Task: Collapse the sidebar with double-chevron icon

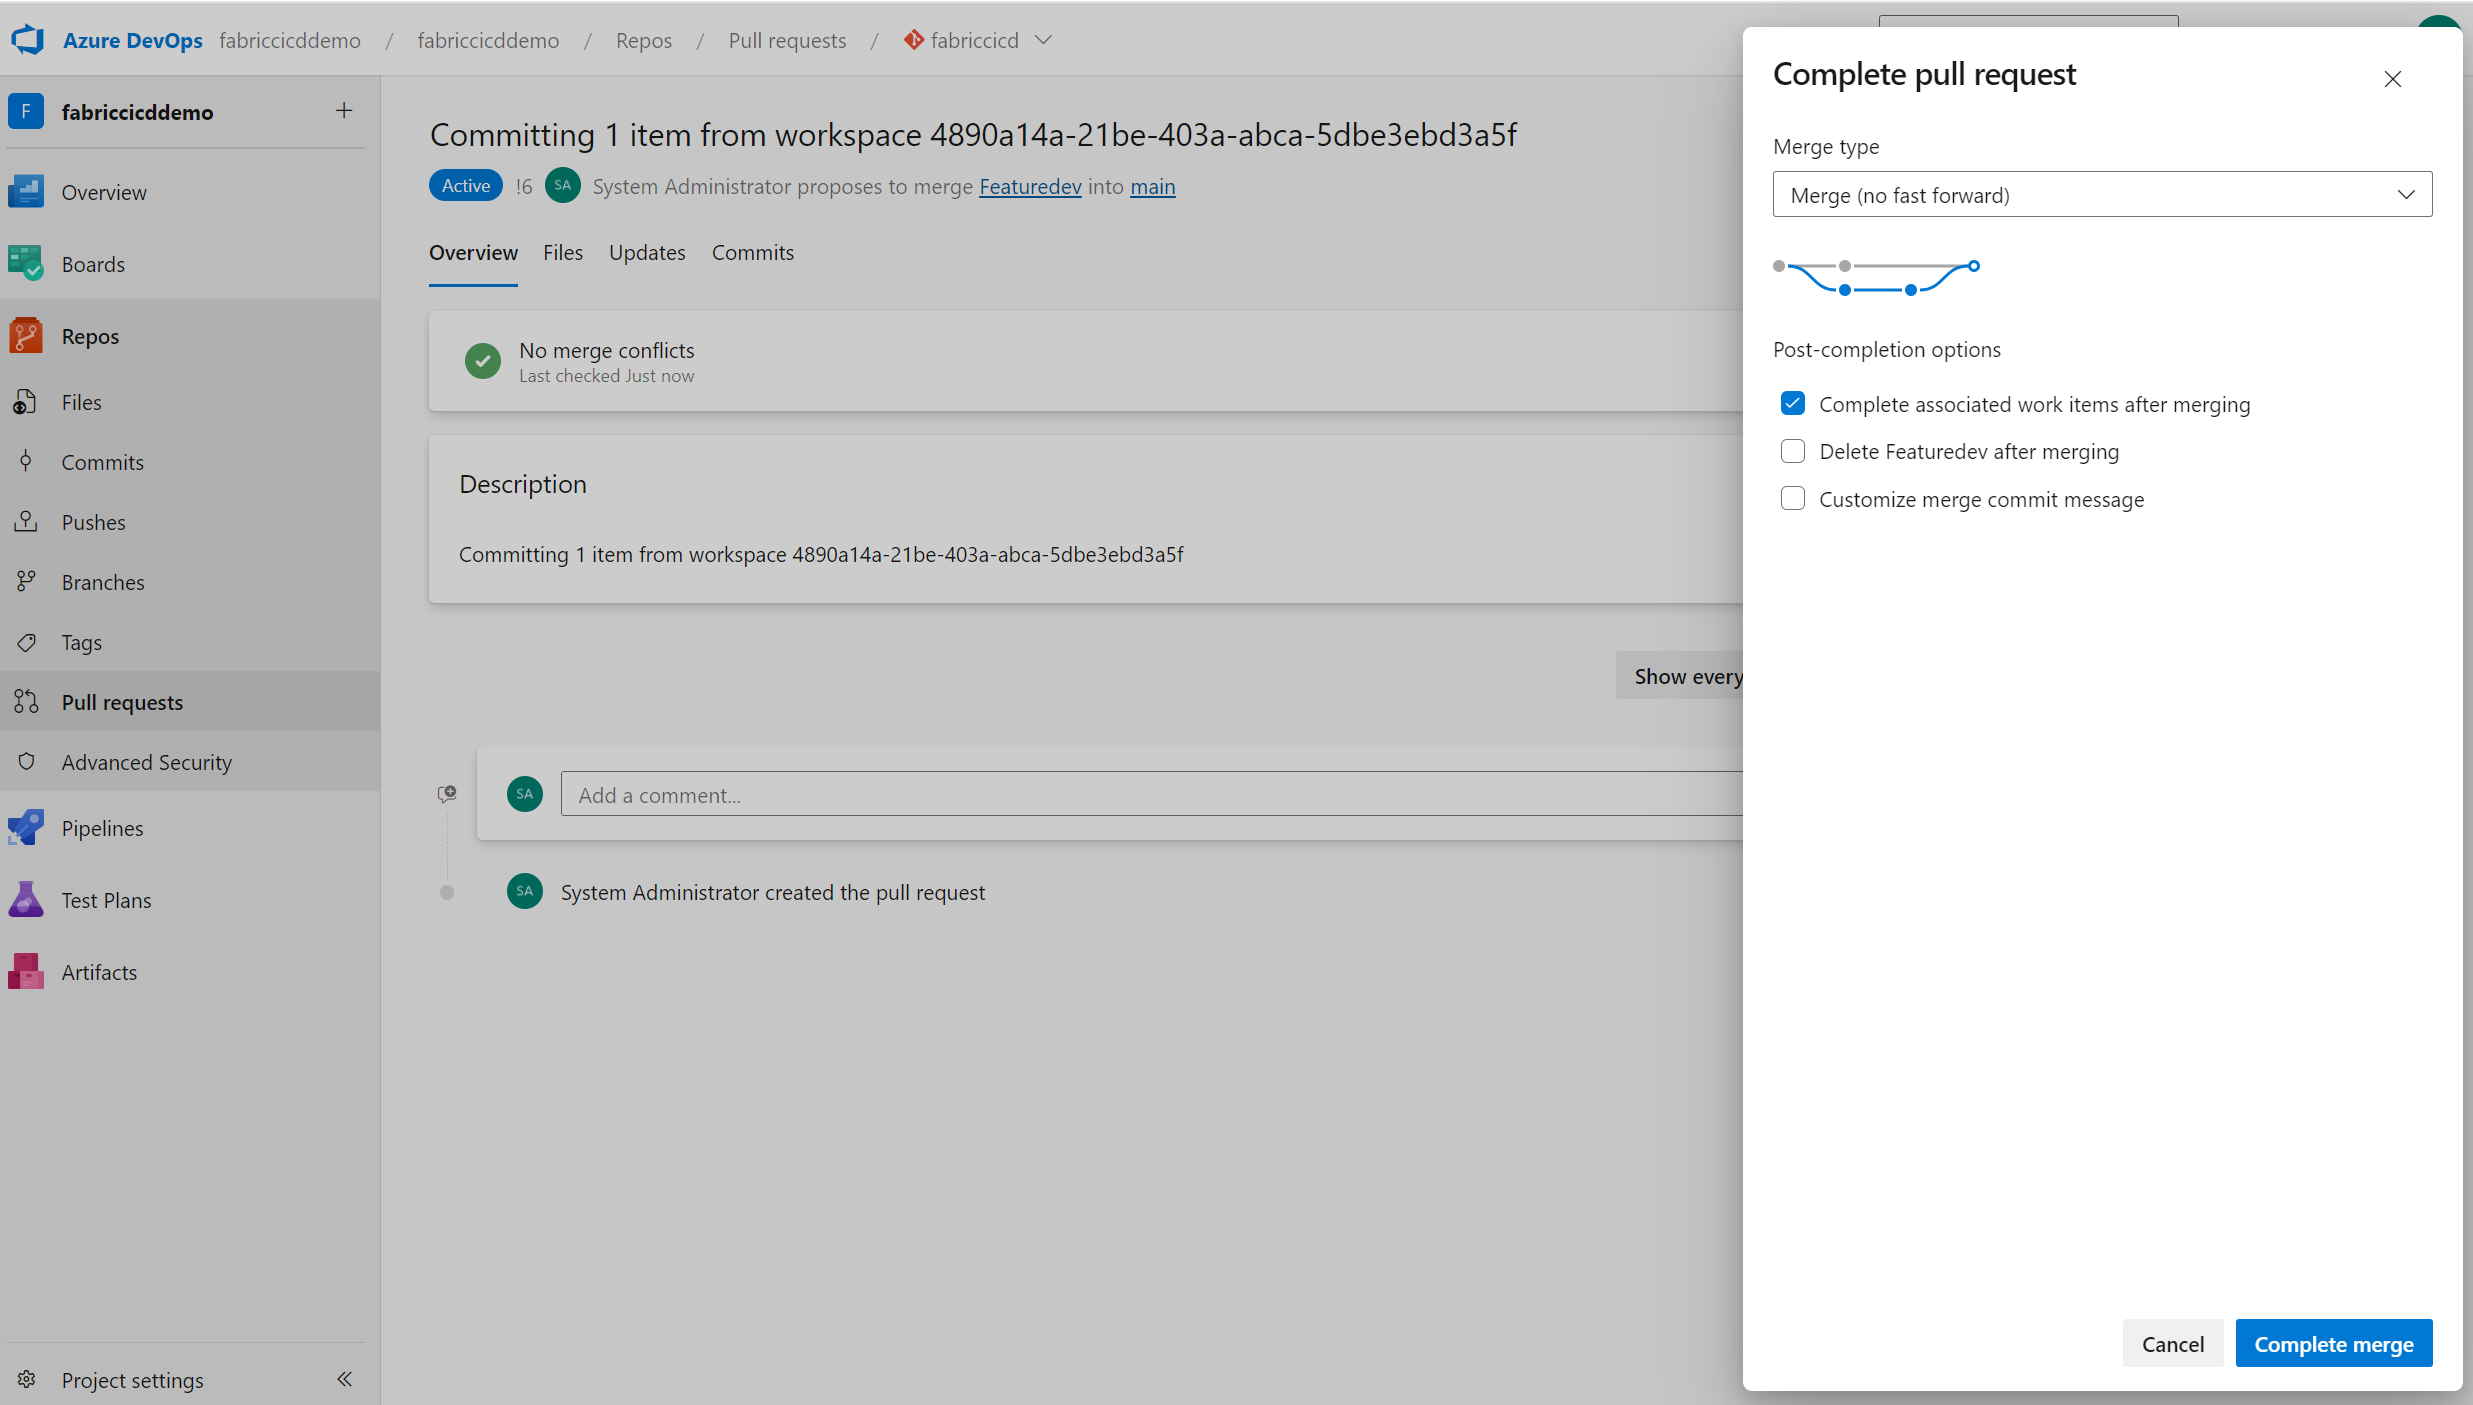Action: point(344,1380)
